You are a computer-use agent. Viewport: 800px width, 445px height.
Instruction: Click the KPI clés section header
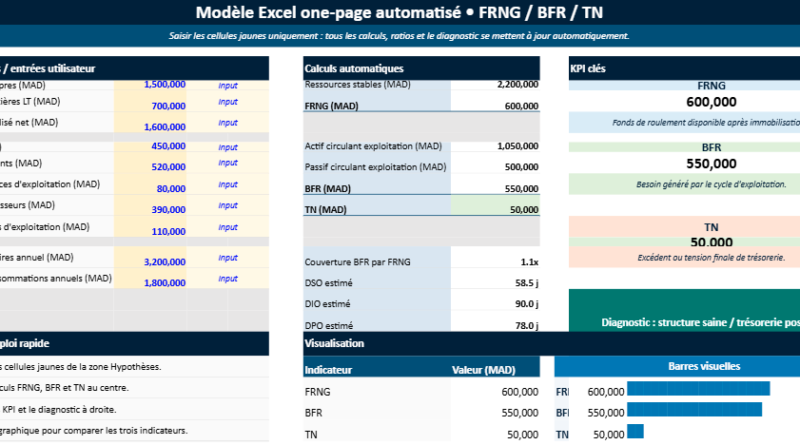pos(684,68)
